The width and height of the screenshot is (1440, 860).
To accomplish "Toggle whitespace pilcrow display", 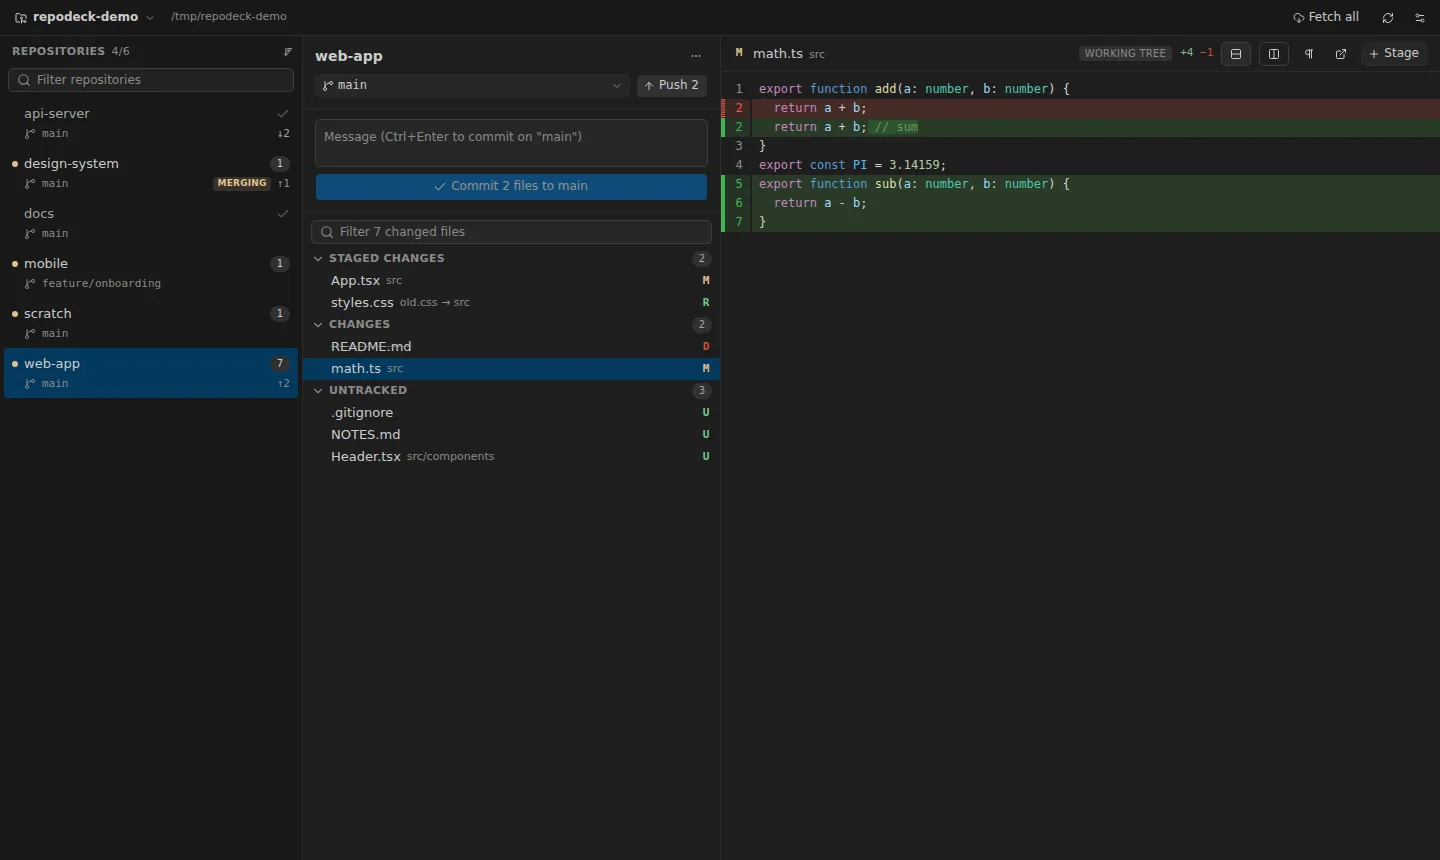I will (x=1309, y=54).
